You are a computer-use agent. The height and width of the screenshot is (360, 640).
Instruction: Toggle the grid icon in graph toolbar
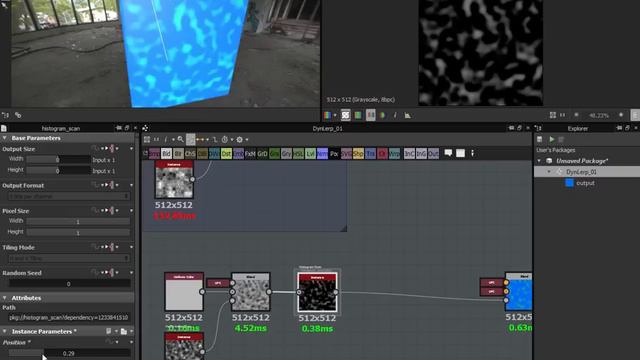pyautogui.click(x=147, y=140)
